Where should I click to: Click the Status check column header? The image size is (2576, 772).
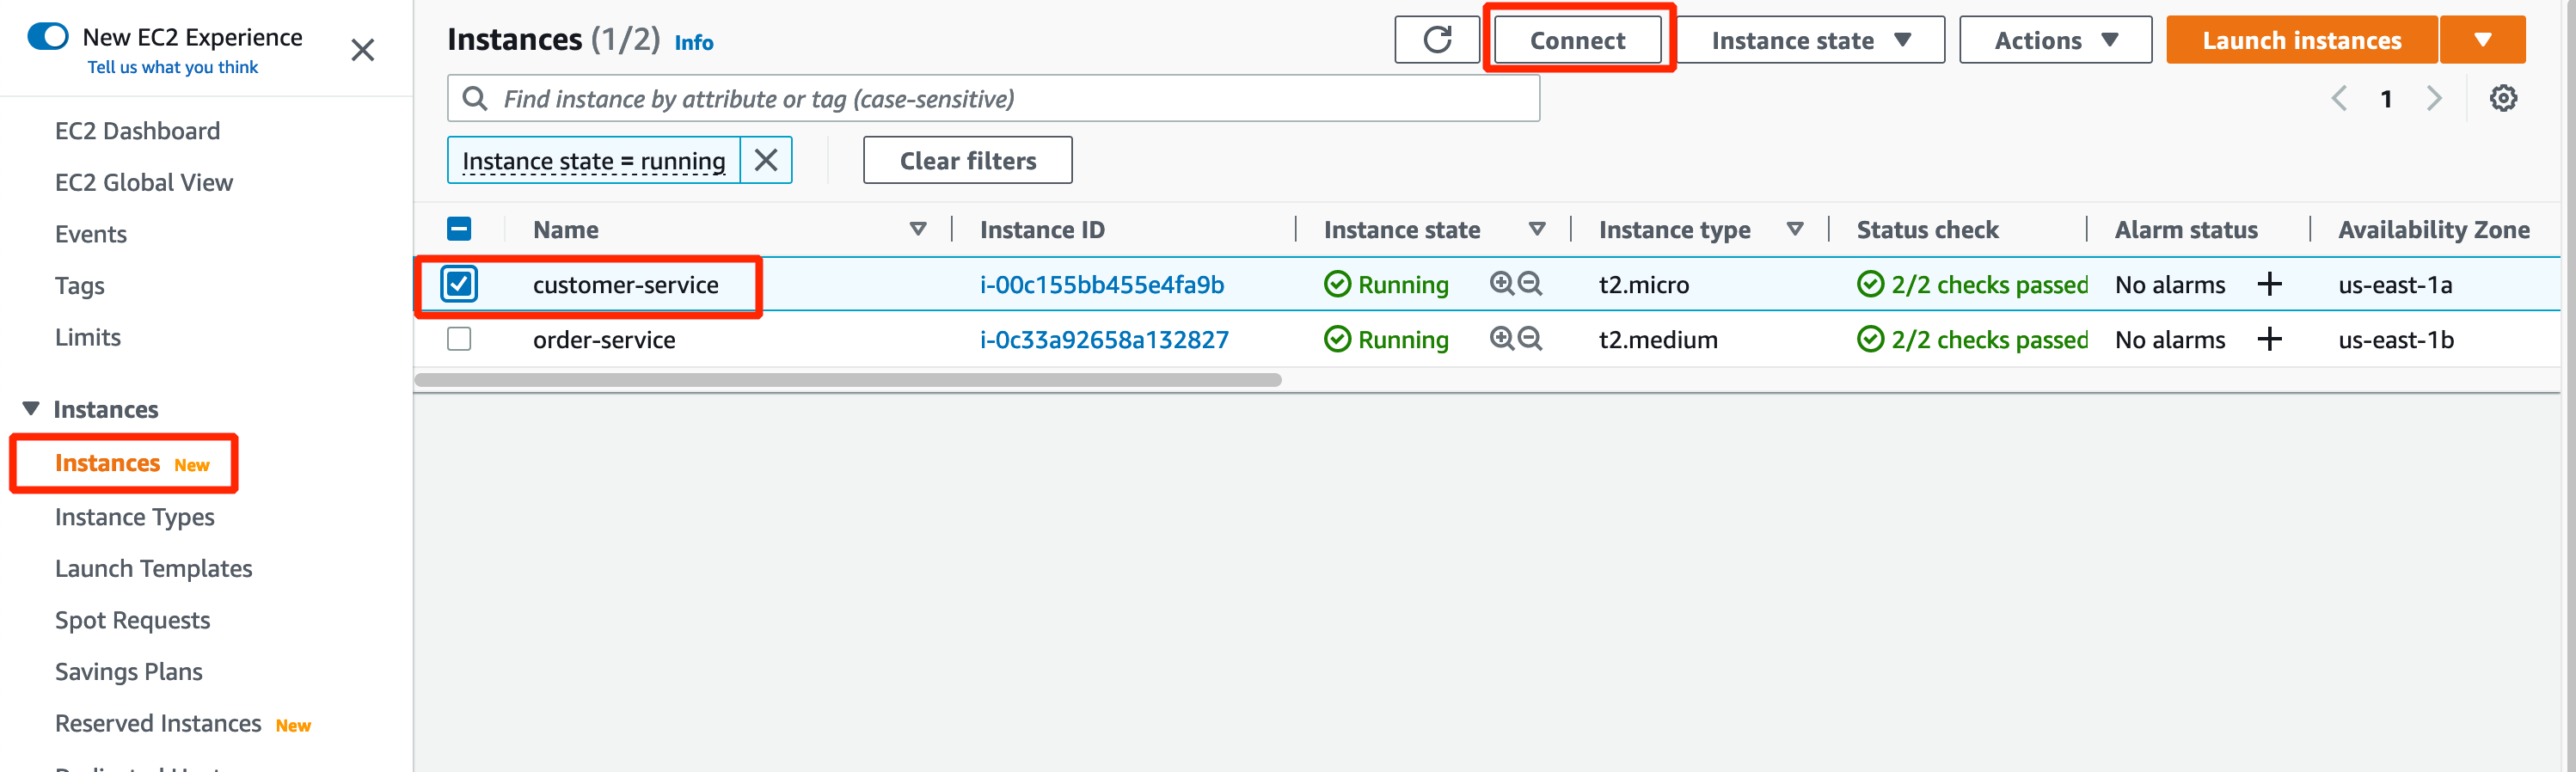coord(1927,229)
